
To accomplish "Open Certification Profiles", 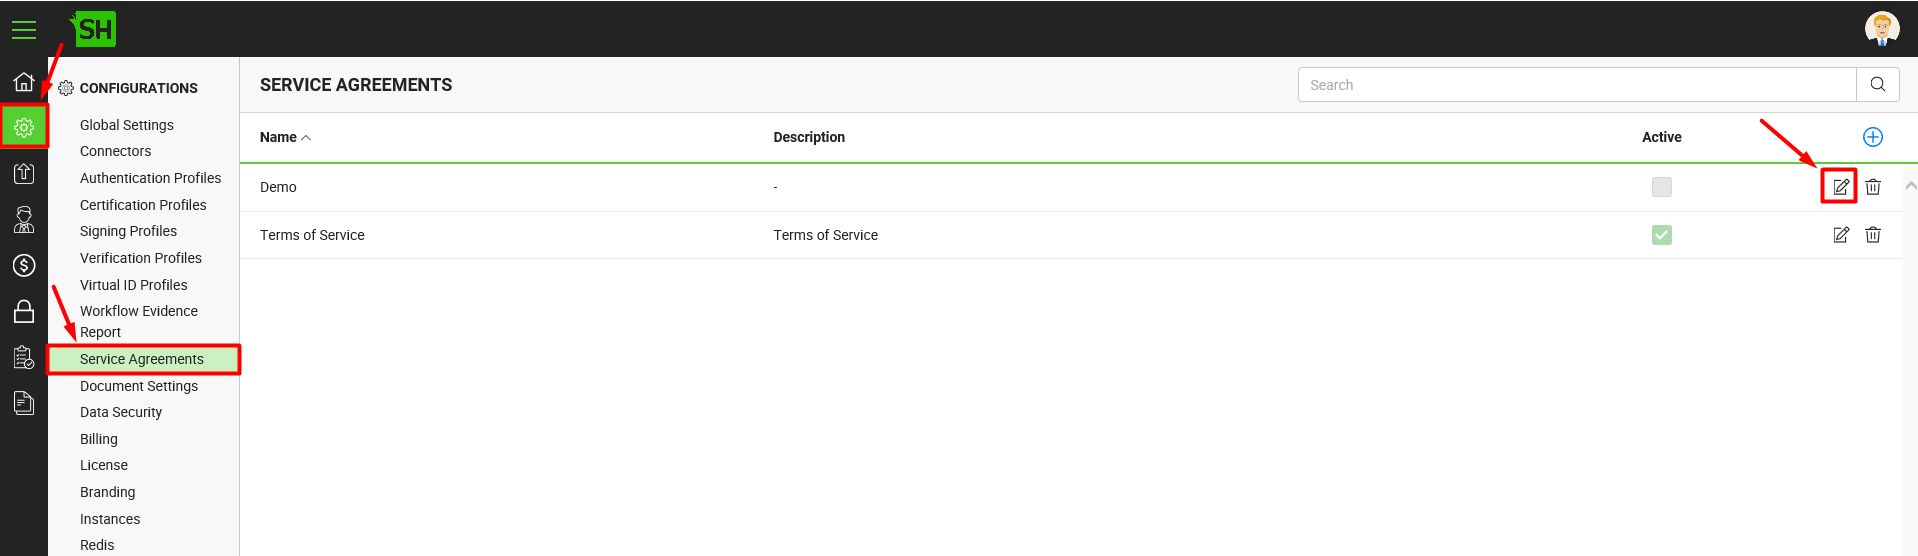I will pyautogui.click(x=143, y=205).
